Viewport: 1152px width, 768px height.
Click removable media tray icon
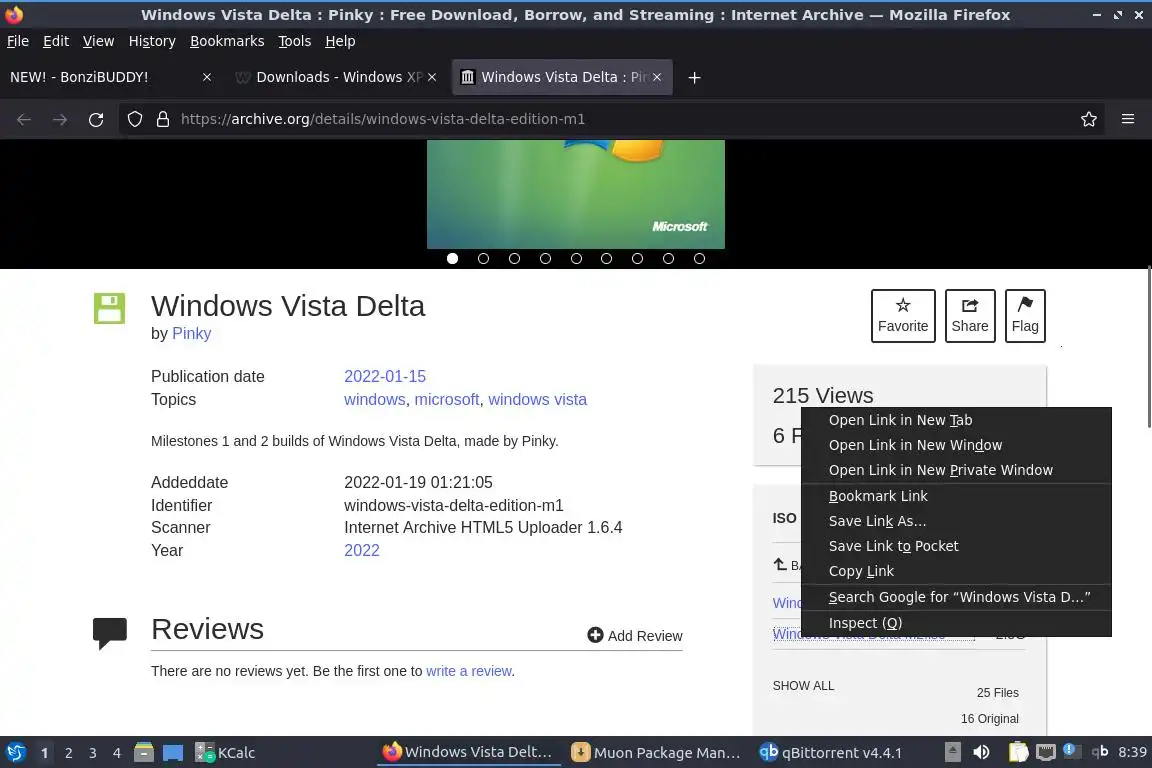952,753
